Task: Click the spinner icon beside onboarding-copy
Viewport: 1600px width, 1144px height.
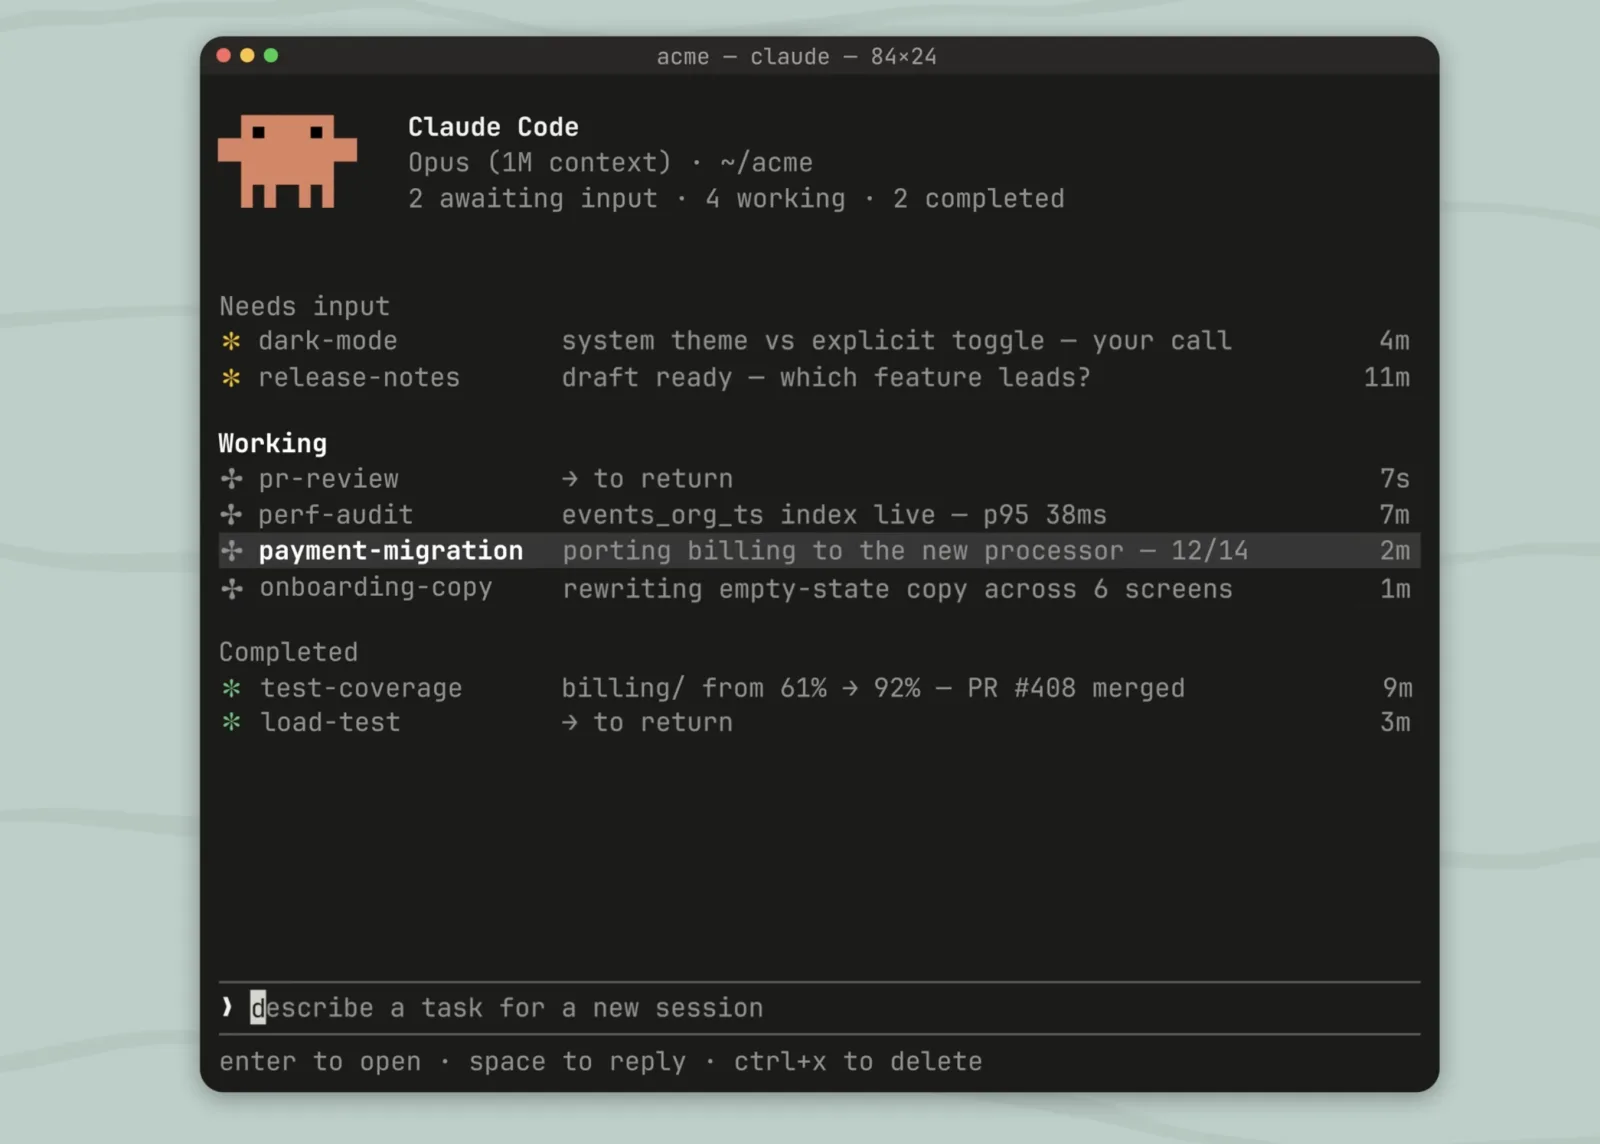Action: 231,589
